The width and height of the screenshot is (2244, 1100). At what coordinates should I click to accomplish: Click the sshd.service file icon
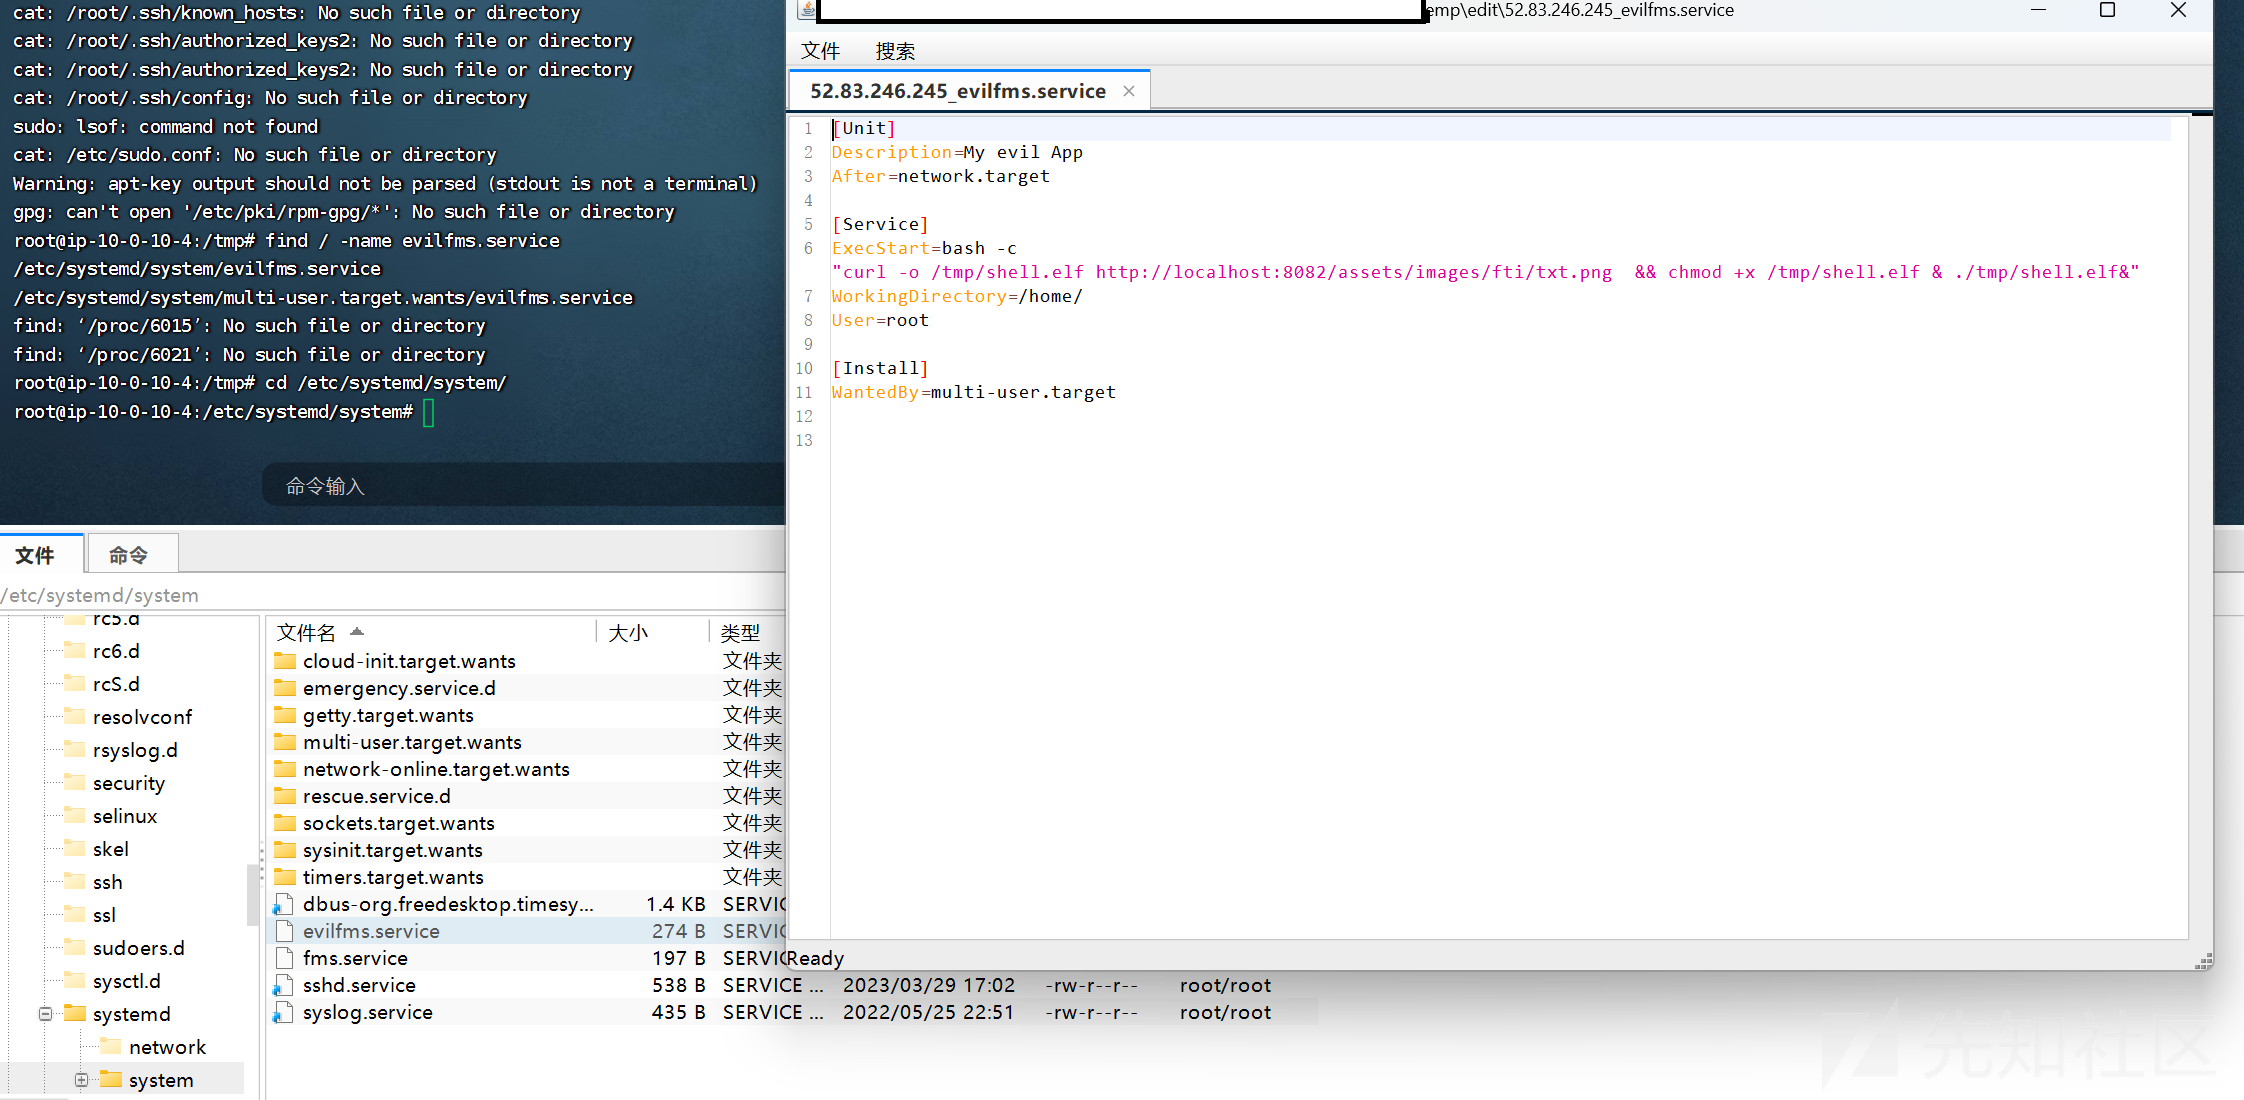pyautogui.click(x=284, y=985)
